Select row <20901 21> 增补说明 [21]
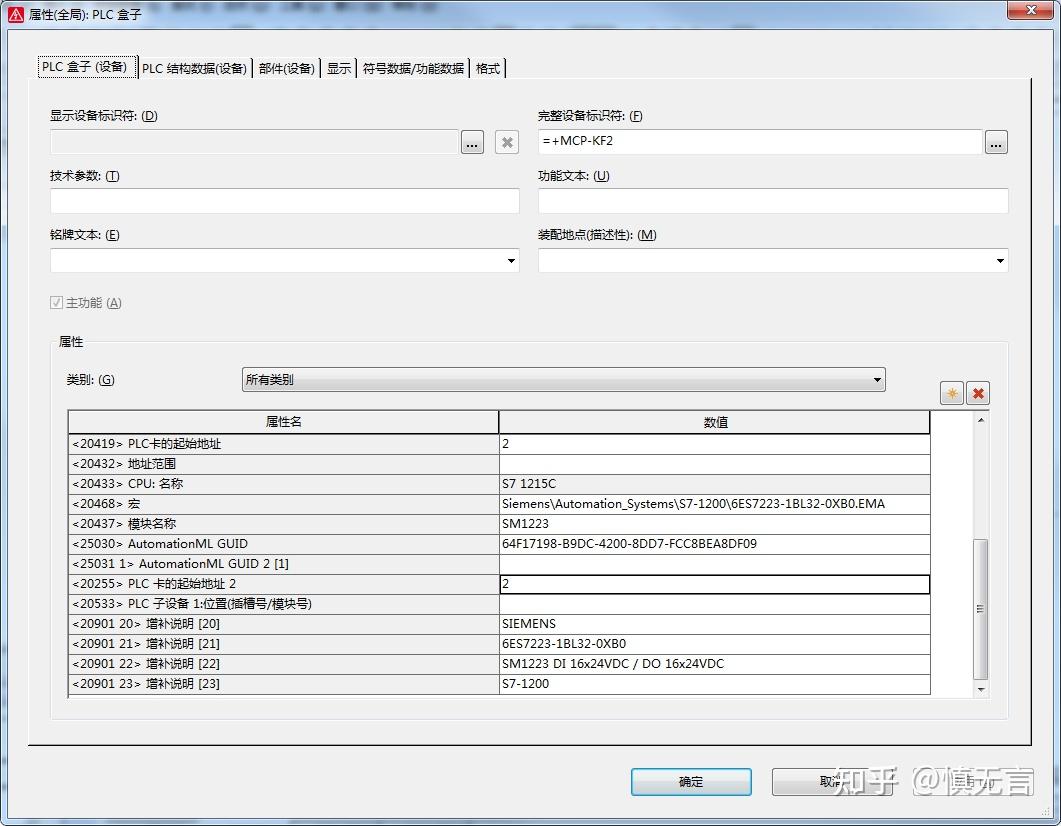 284,644
